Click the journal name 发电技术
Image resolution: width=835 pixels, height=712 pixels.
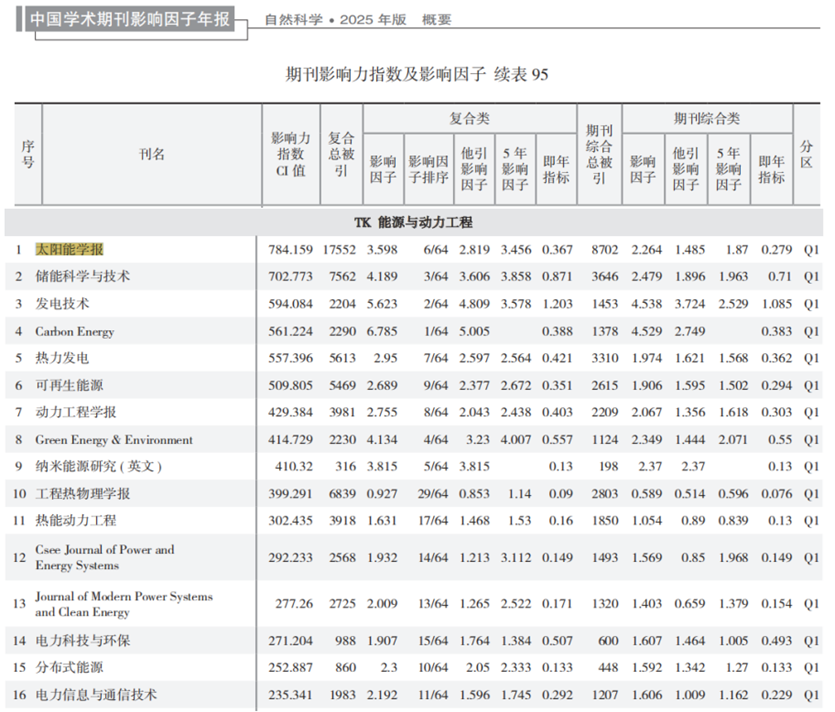click(x=62, y=303)
